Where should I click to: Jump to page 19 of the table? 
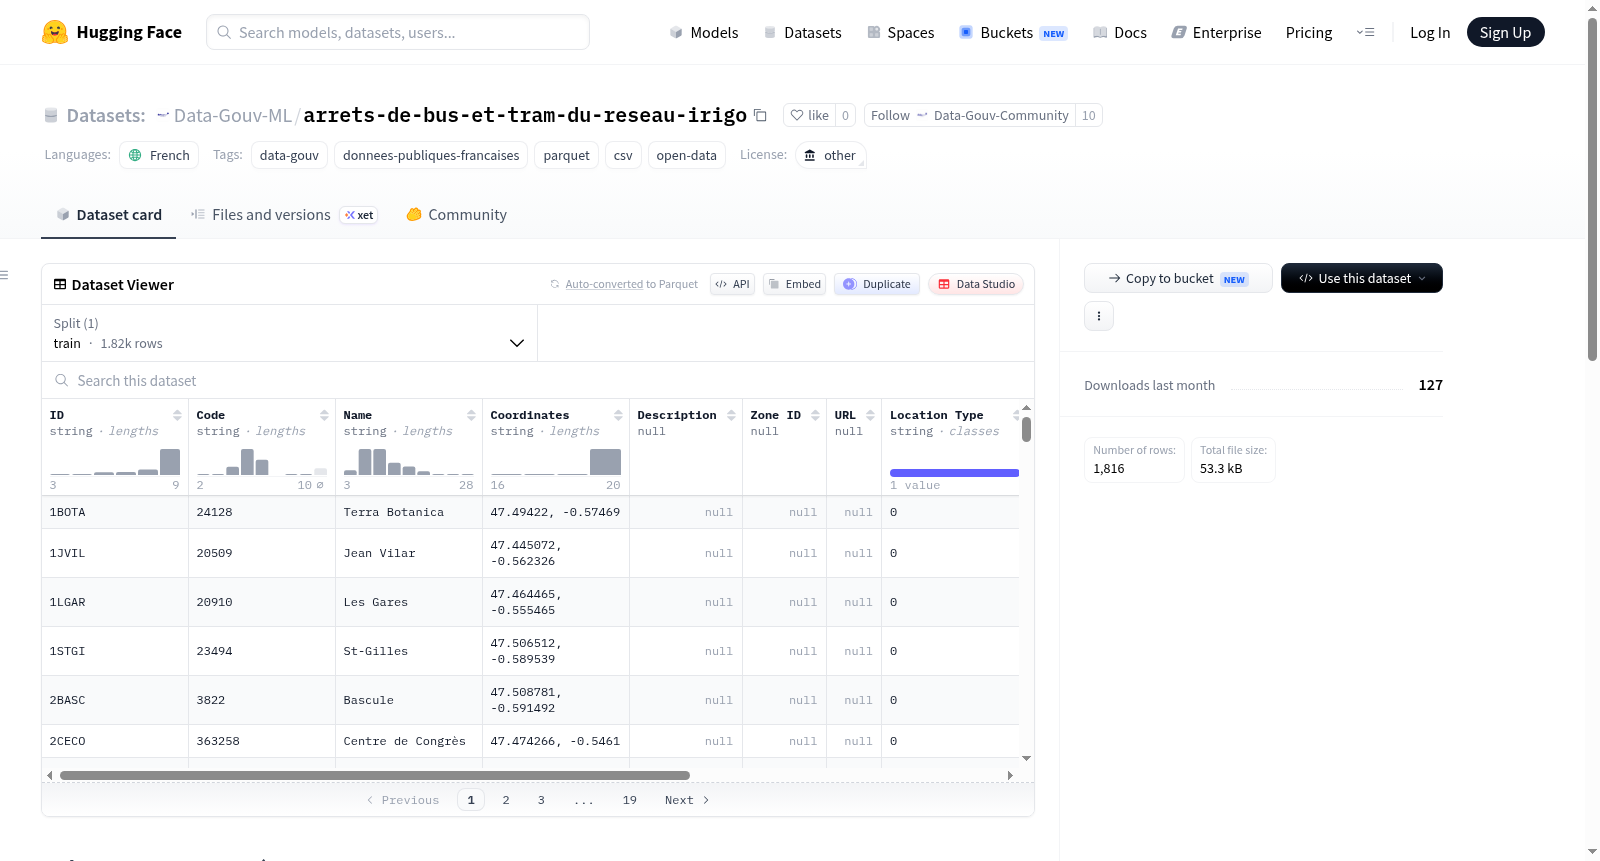click(x=630, y=800)
